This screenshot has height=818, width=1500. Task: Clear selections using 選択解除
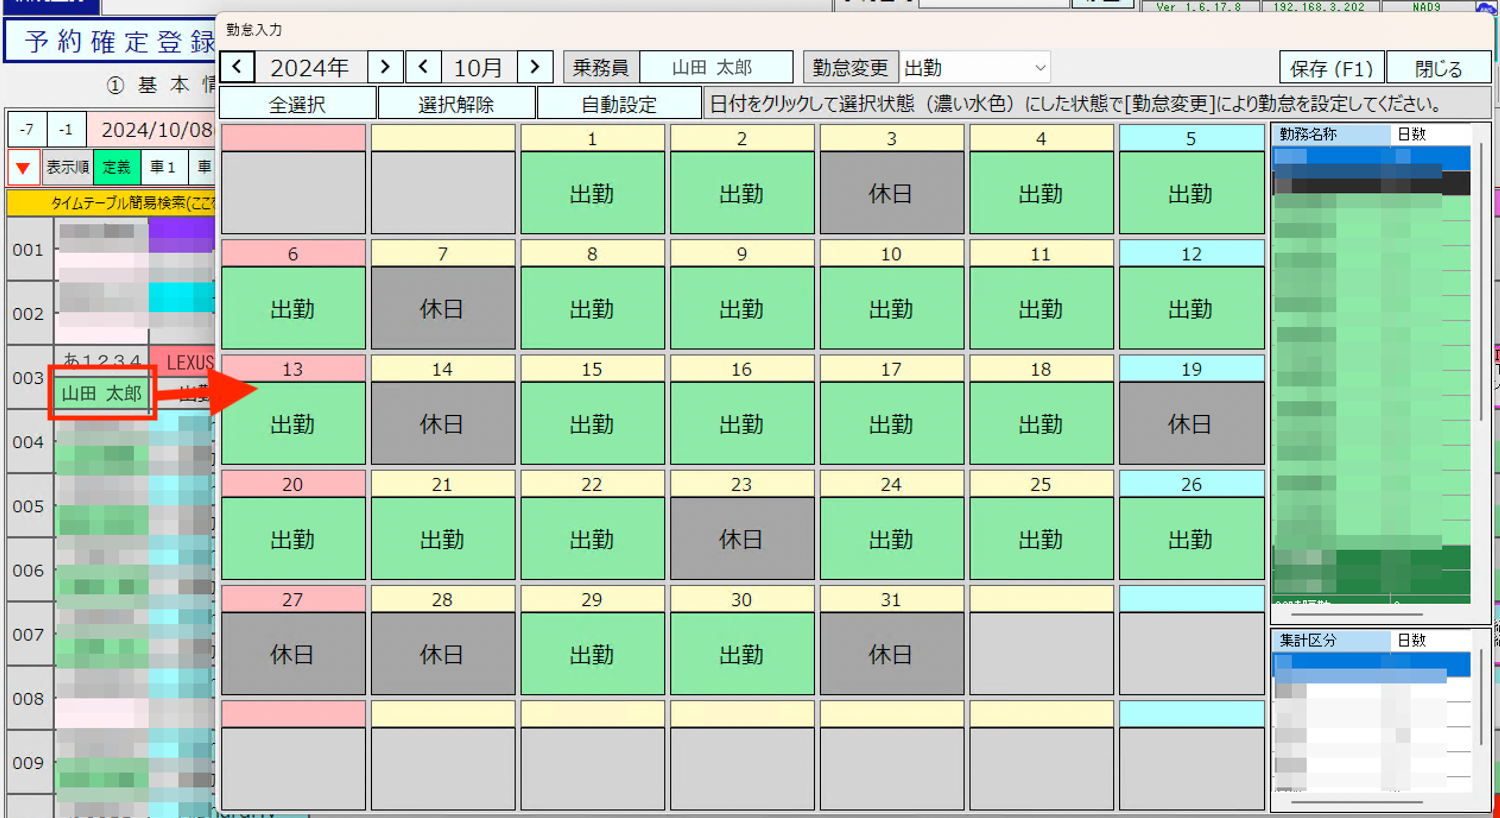[x=457, y=103]
